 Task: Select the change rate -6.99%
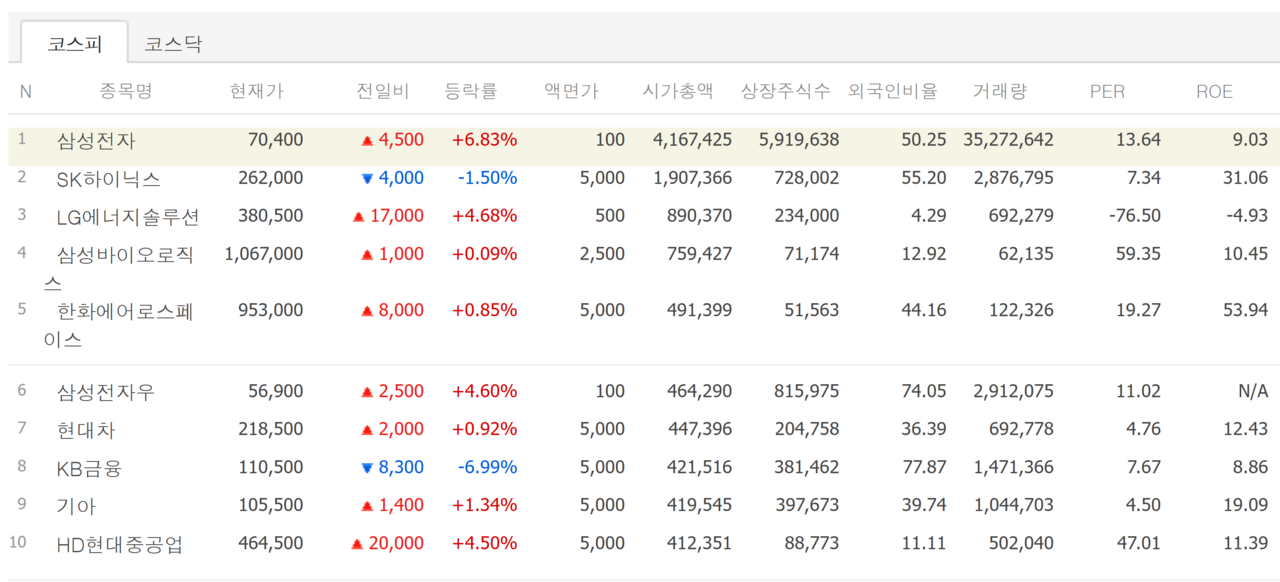(487, 467)
